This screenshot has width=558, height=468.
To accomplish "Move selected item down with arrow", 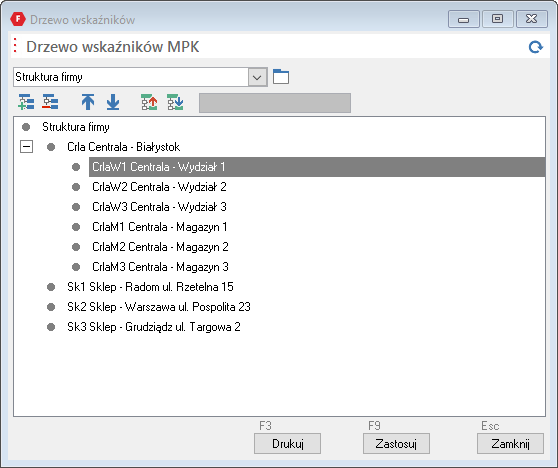I will 113,102.
